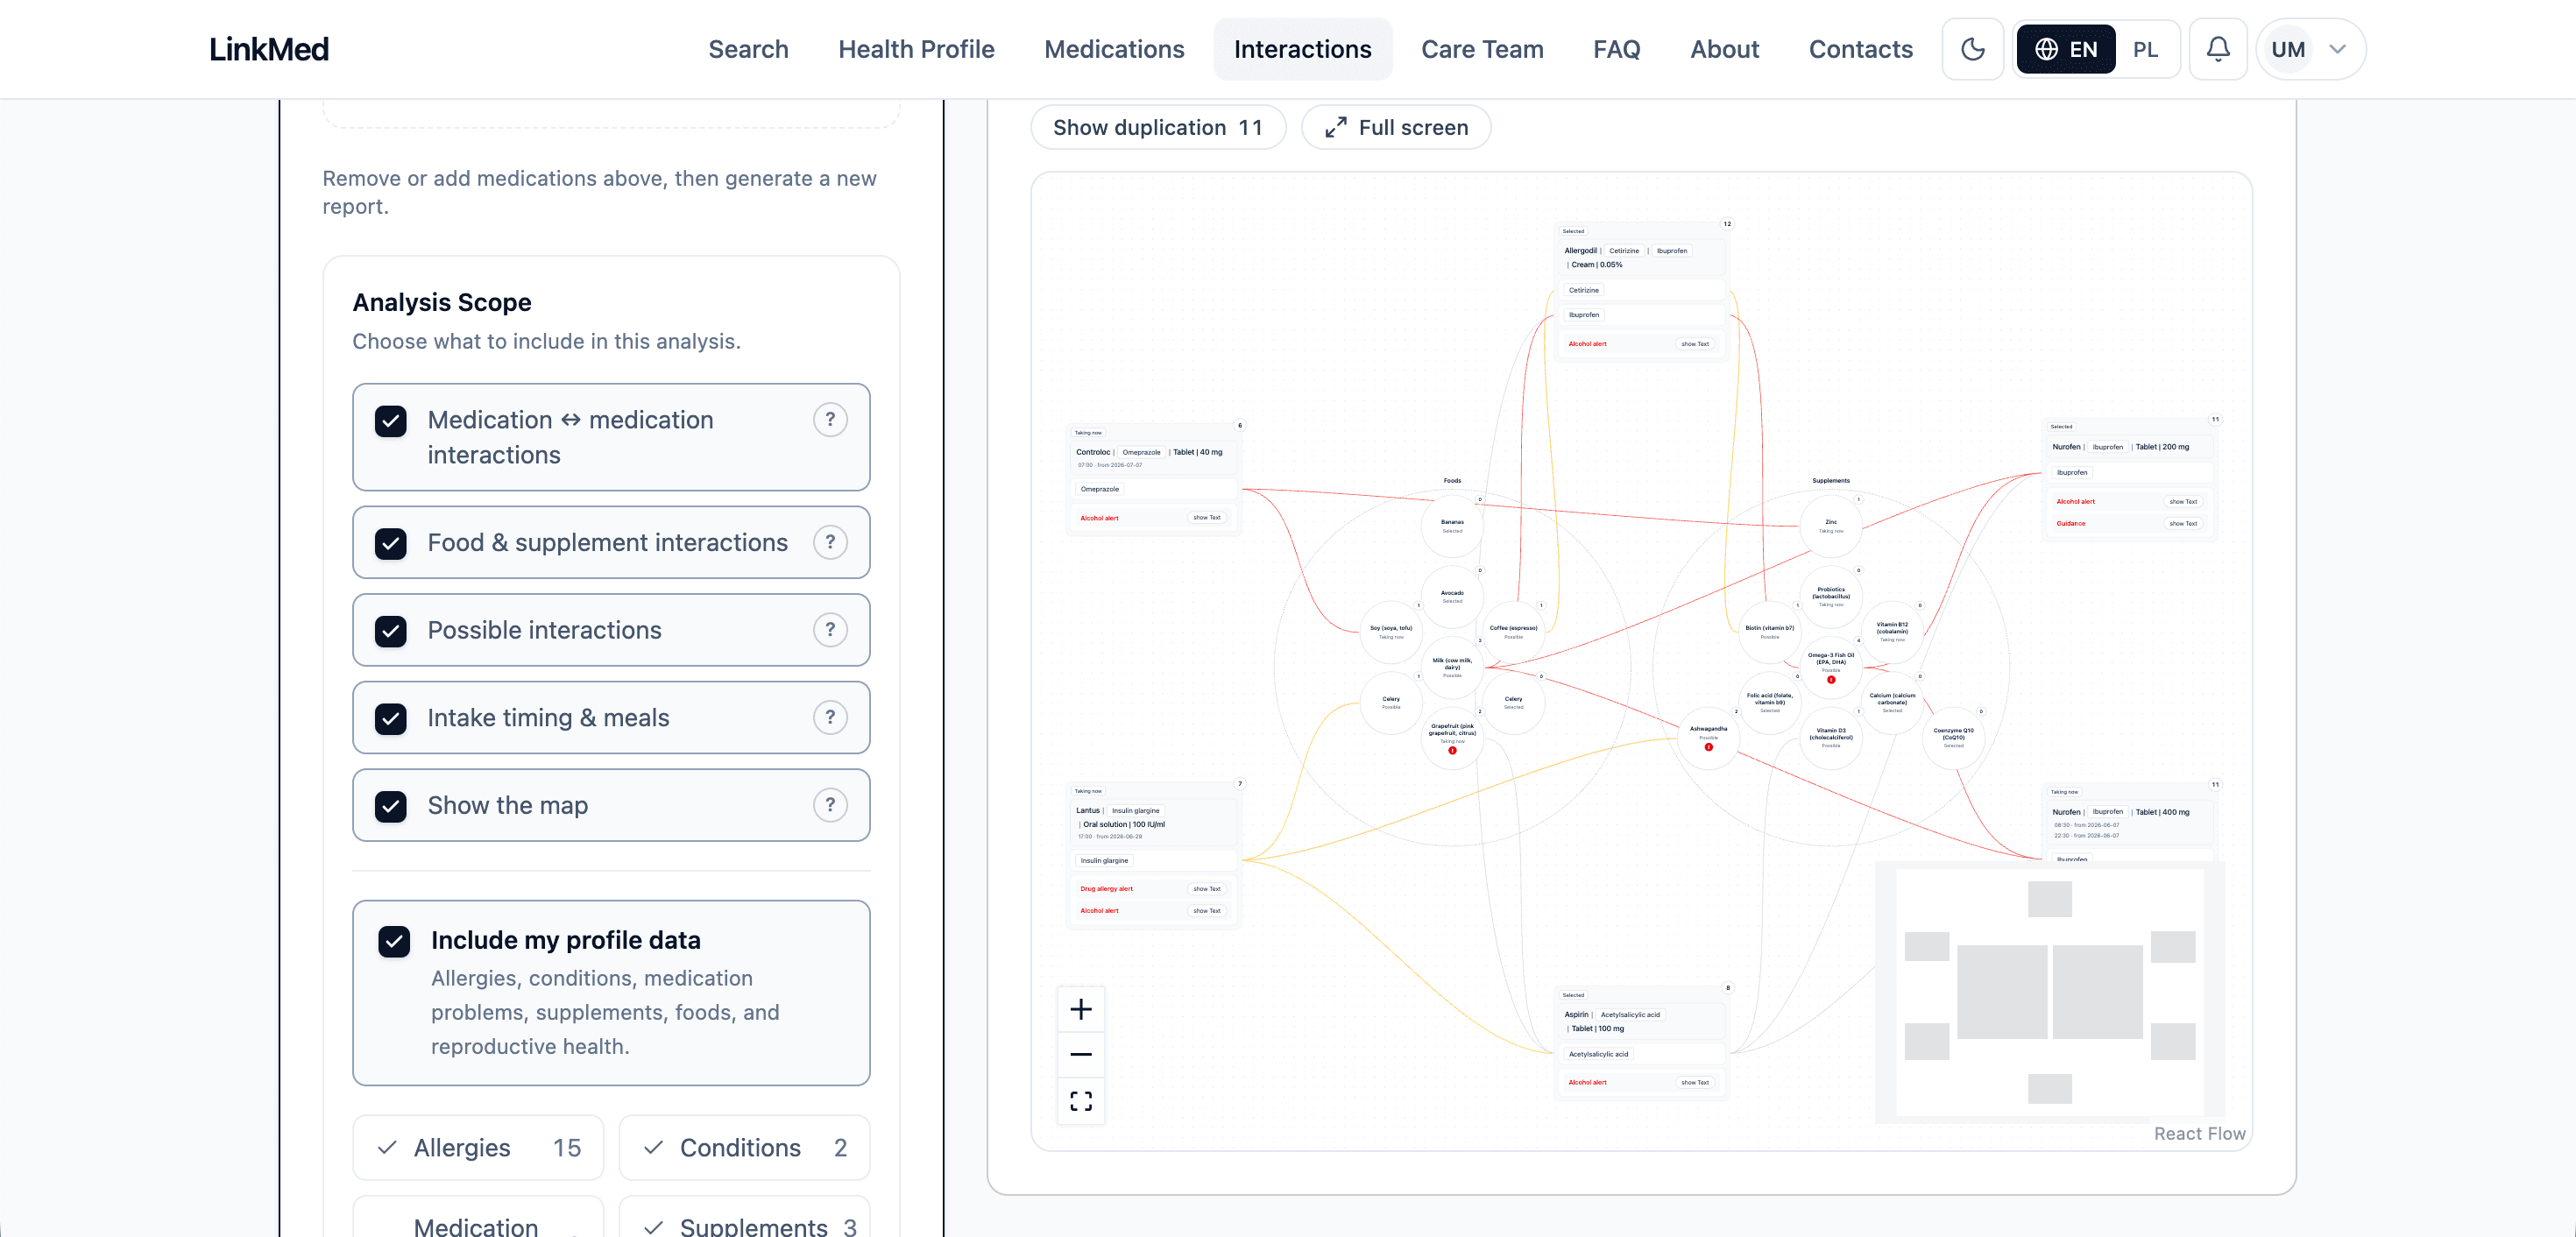
Task: Open notifications bell
Action: [x=2217, y=49]
